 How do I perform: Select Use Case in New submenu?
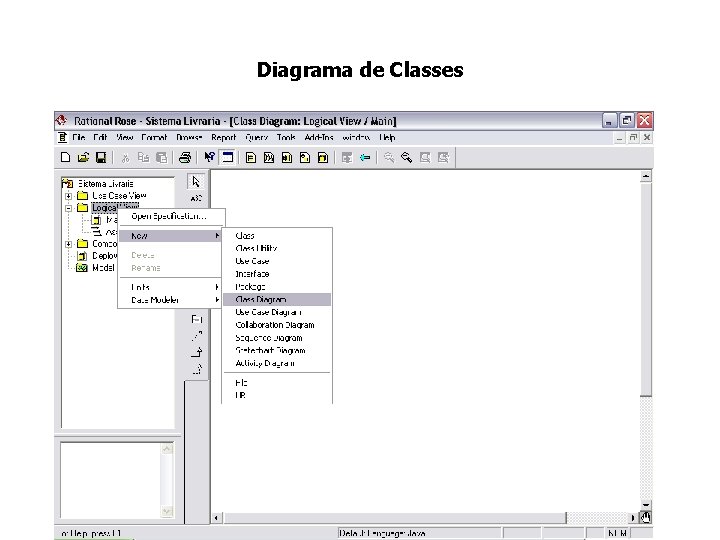277,261
